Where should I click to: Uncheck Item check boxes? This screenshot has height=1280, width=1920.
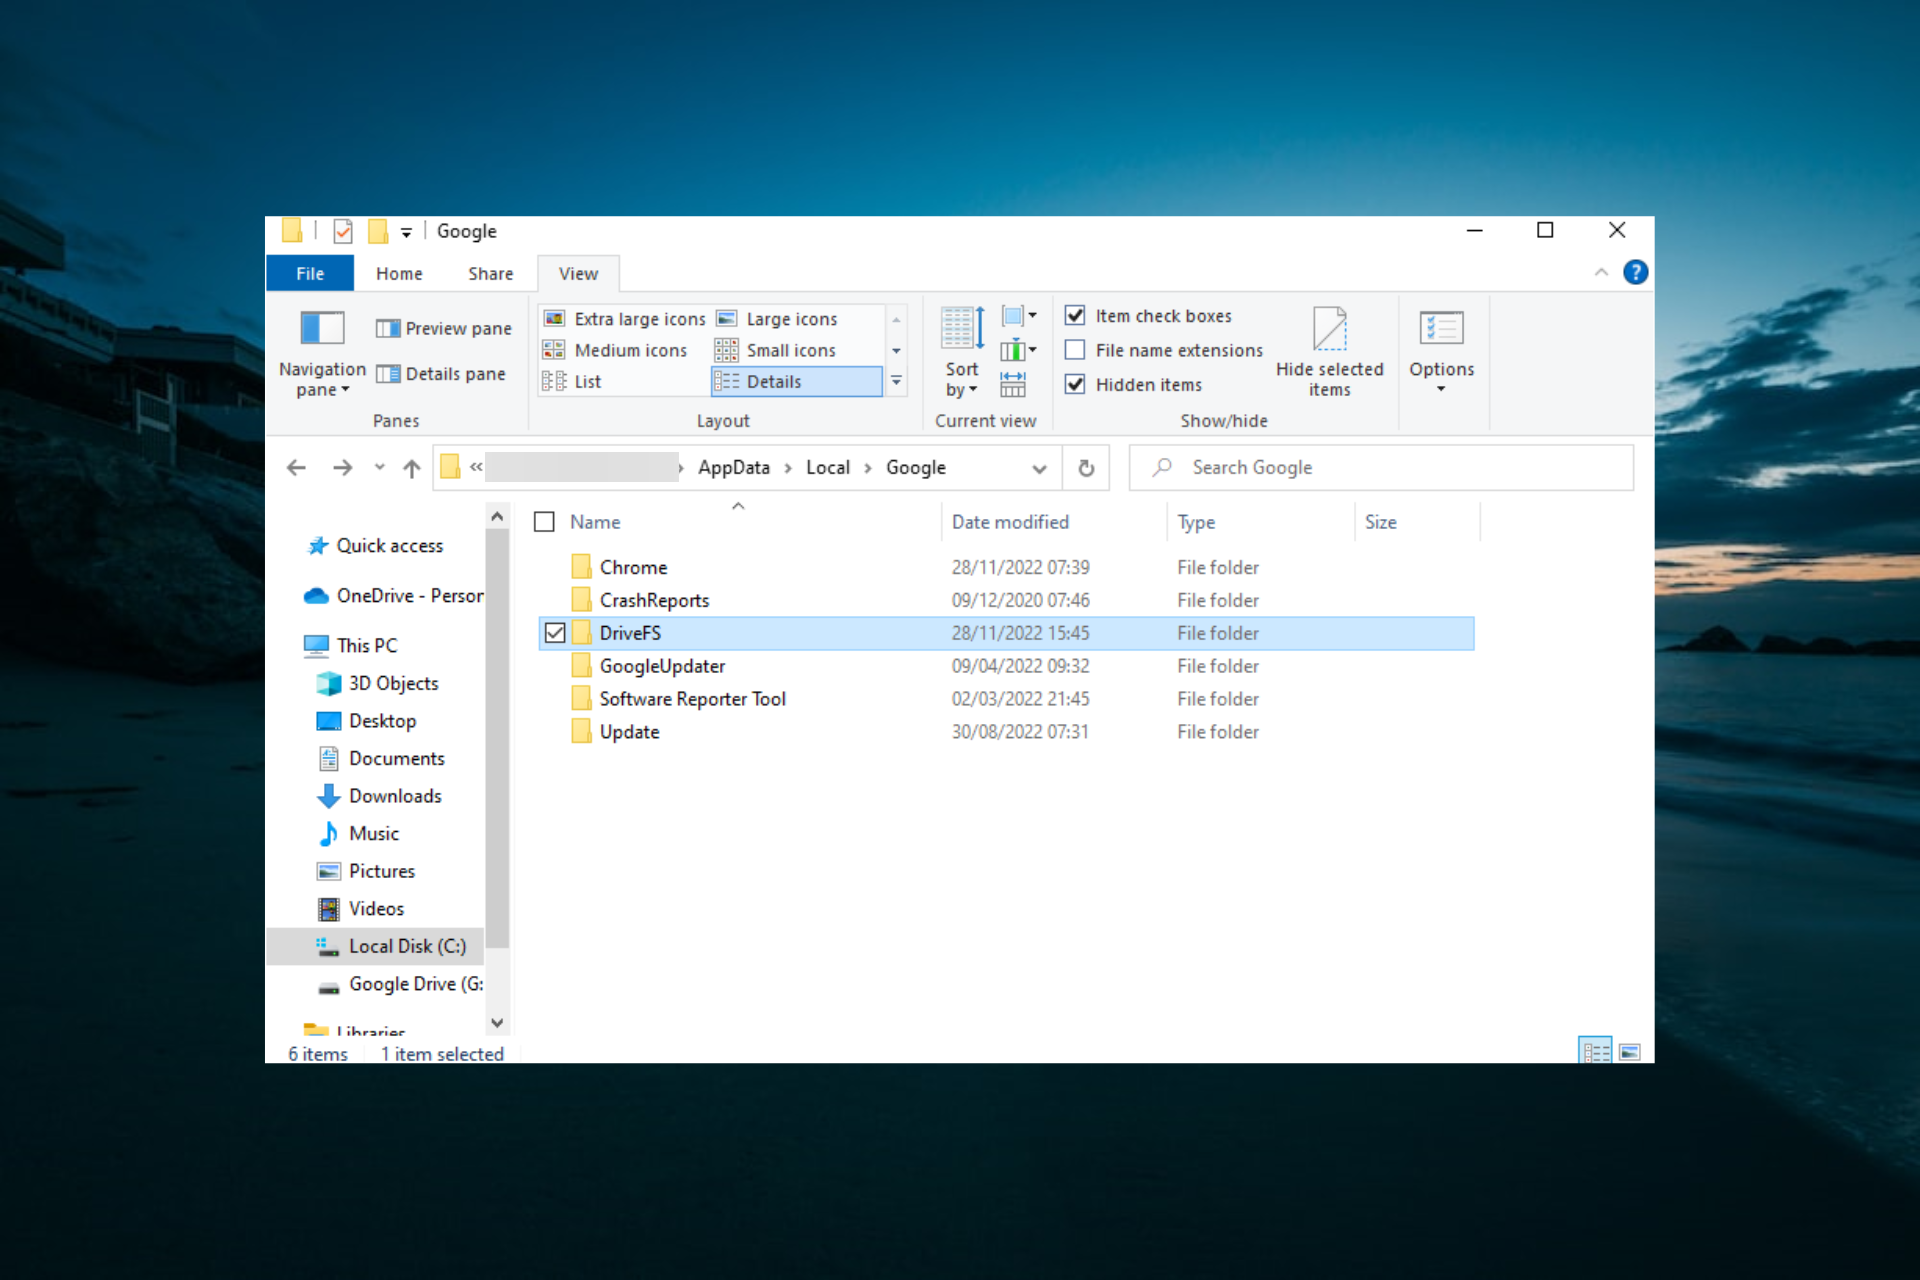(1075, 316)
